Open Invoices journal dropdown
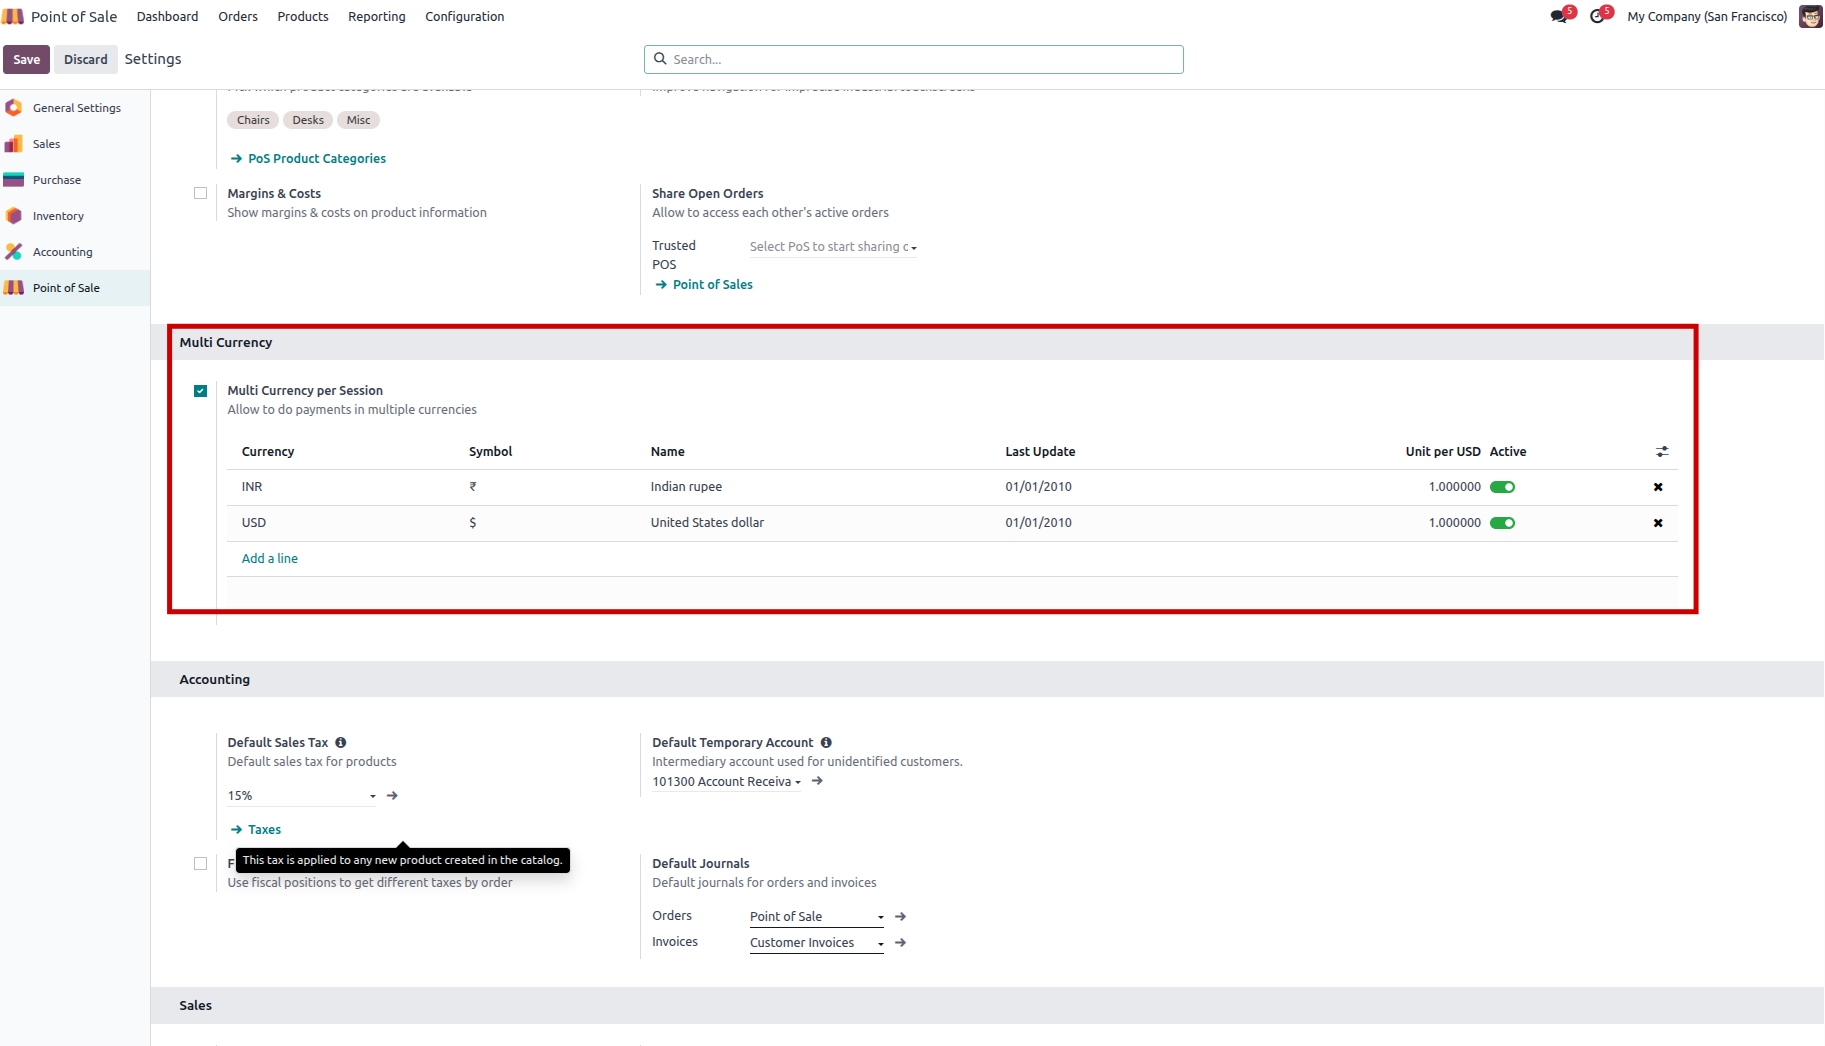 click(x=816, y=943)
